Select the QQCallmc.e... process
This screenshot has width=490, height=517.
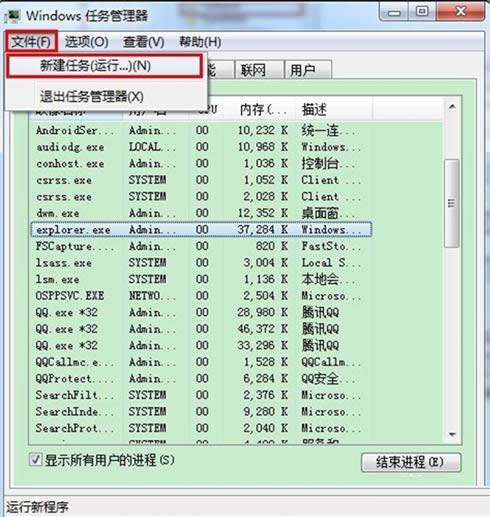[201, 362]
